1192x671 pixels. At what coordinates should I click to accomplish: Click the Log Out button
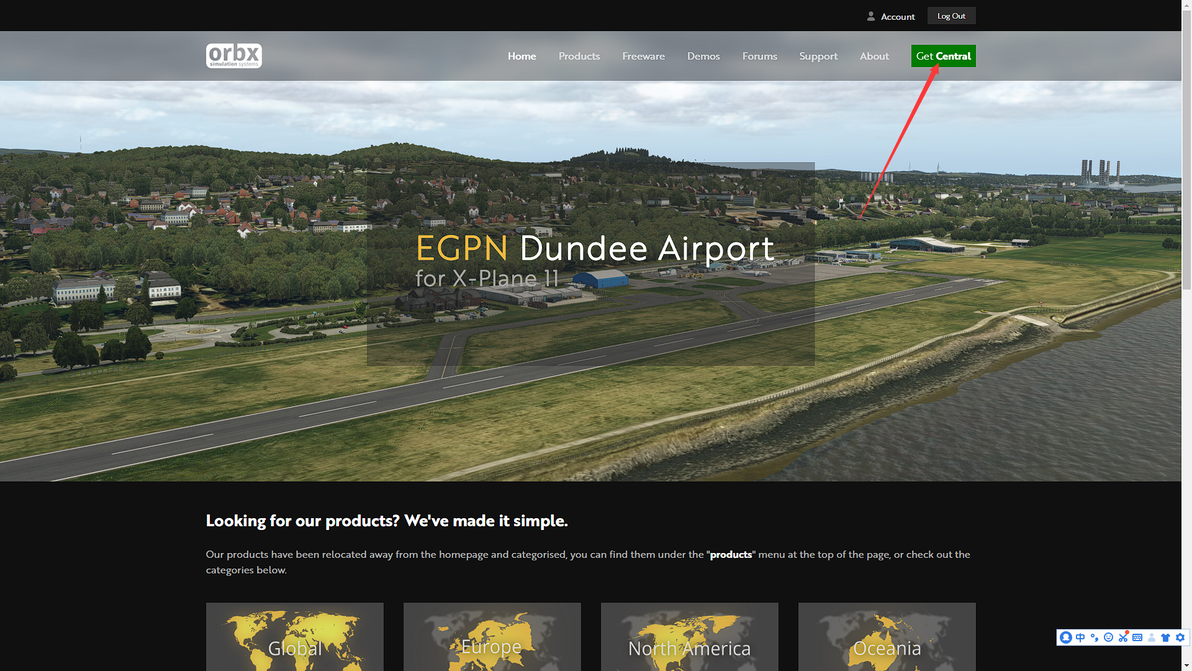point(951,16)
